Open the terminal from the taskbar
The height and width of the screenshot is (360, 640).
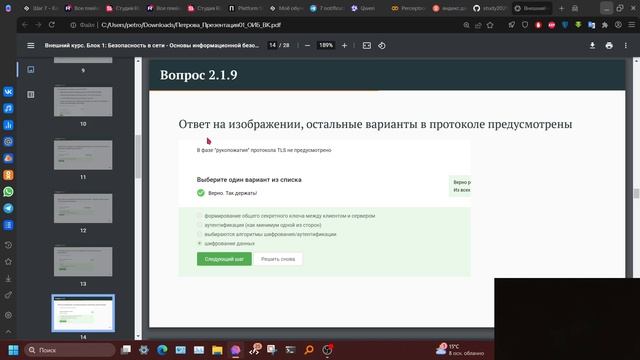(290, 350)
